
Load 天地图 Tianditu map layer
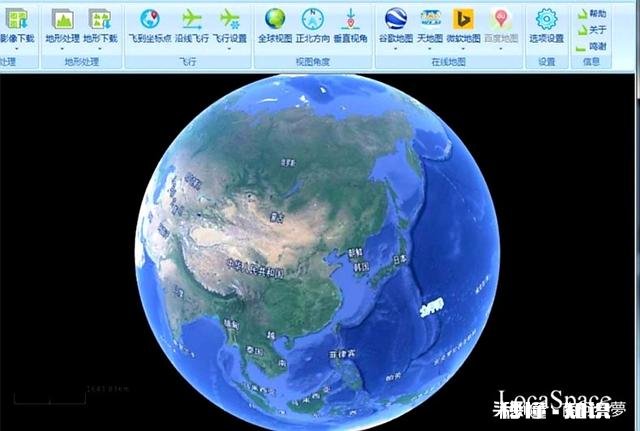[430, 25]
